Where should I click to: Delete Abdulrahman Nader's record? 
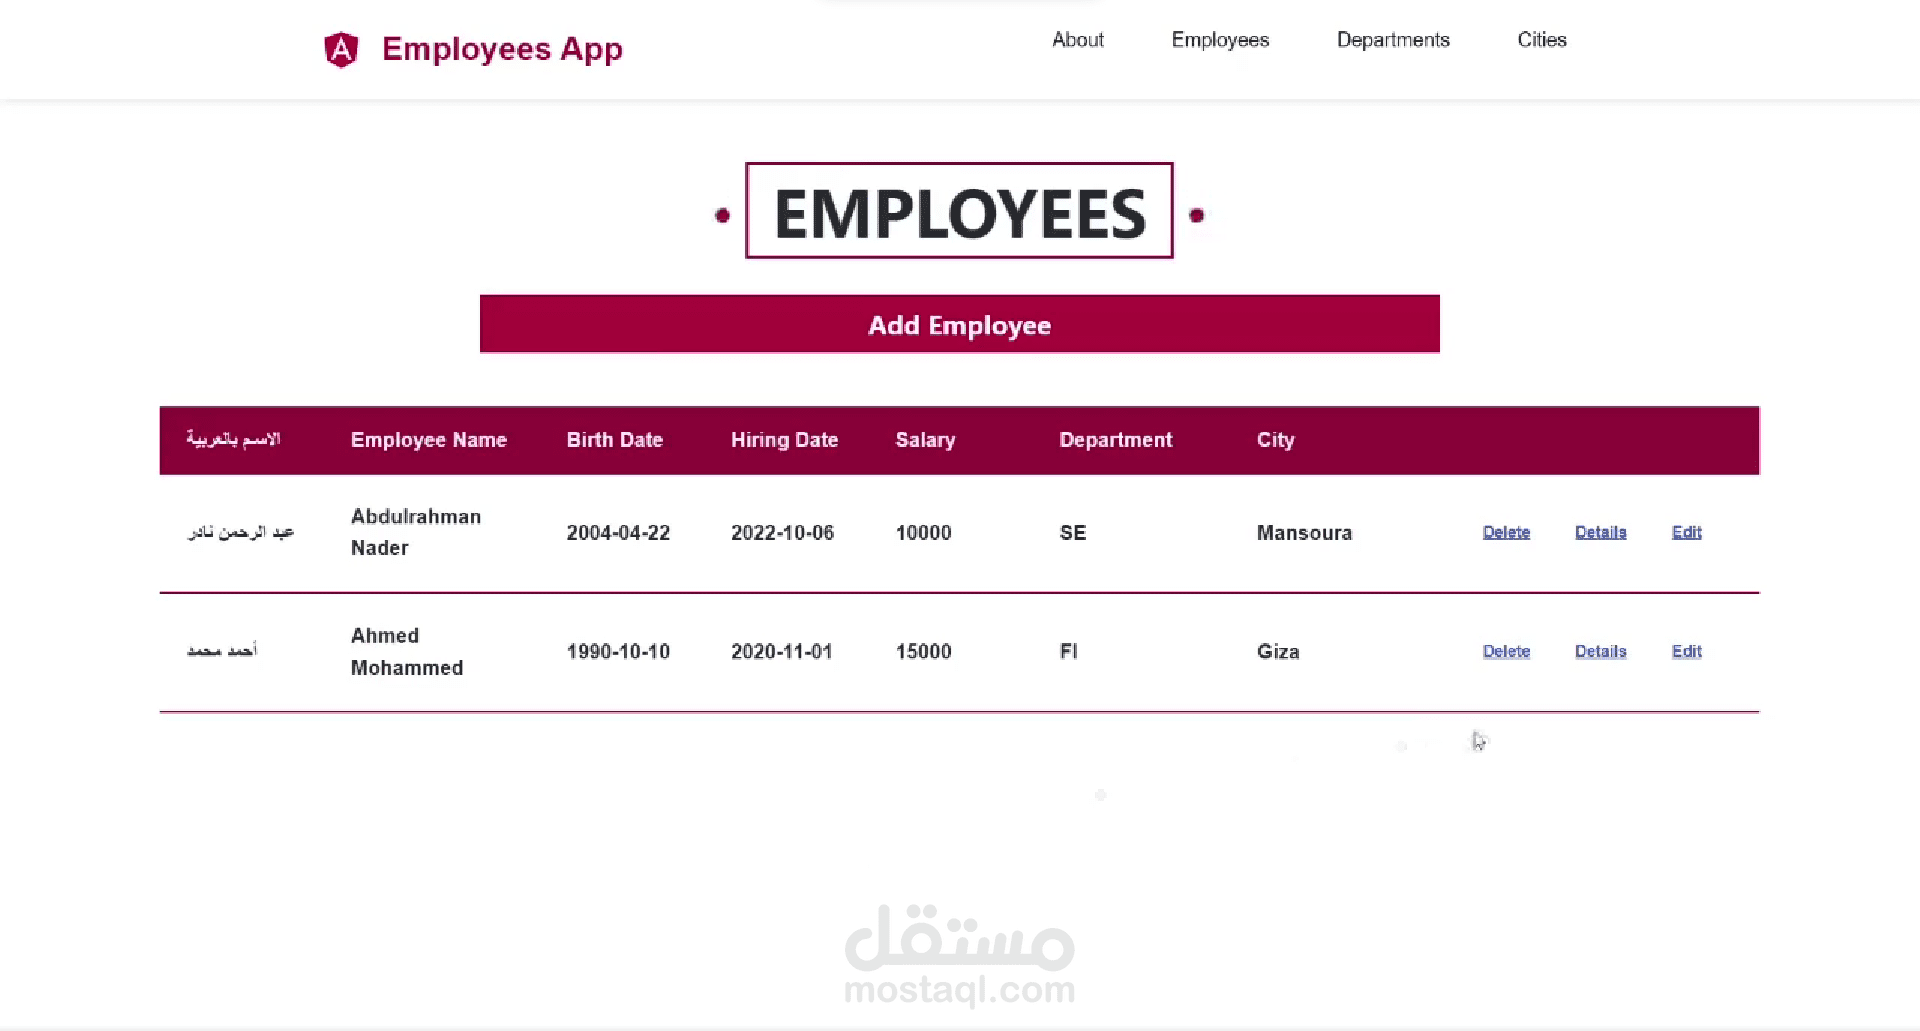pos(1506,532)
